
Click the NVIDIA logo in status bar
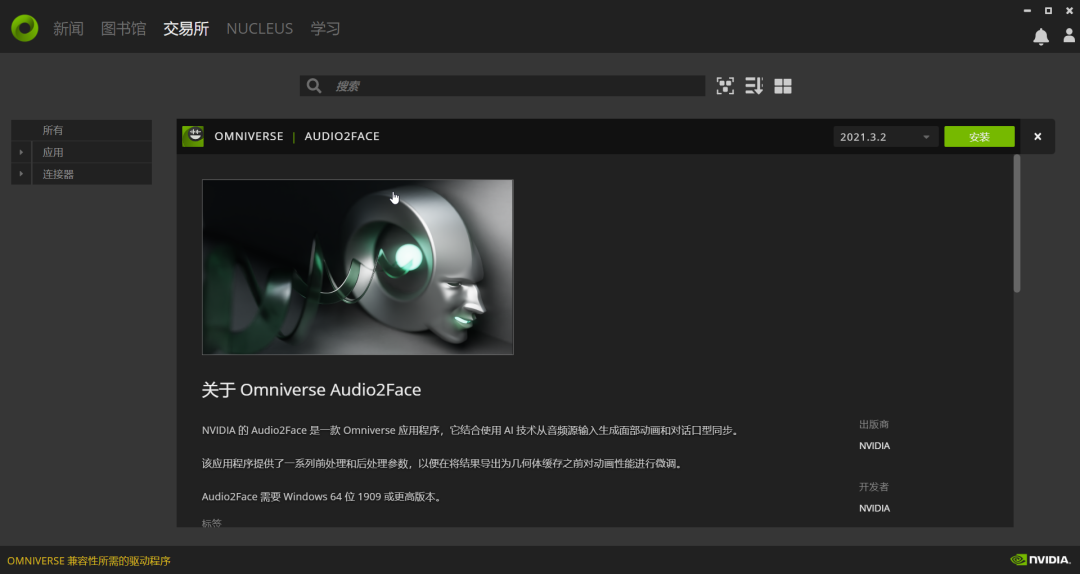(1040, 560)
